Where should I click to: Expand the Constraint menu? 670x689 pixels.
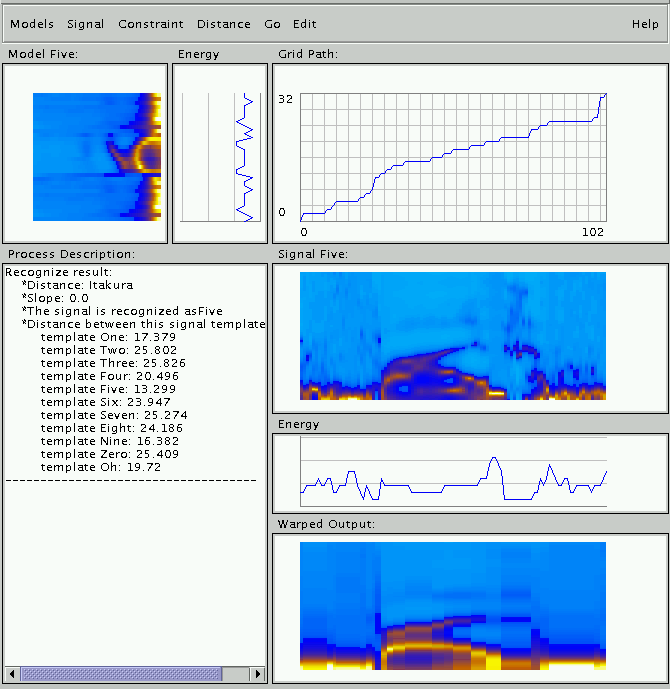pyautogui.click(x=150, y=24)
